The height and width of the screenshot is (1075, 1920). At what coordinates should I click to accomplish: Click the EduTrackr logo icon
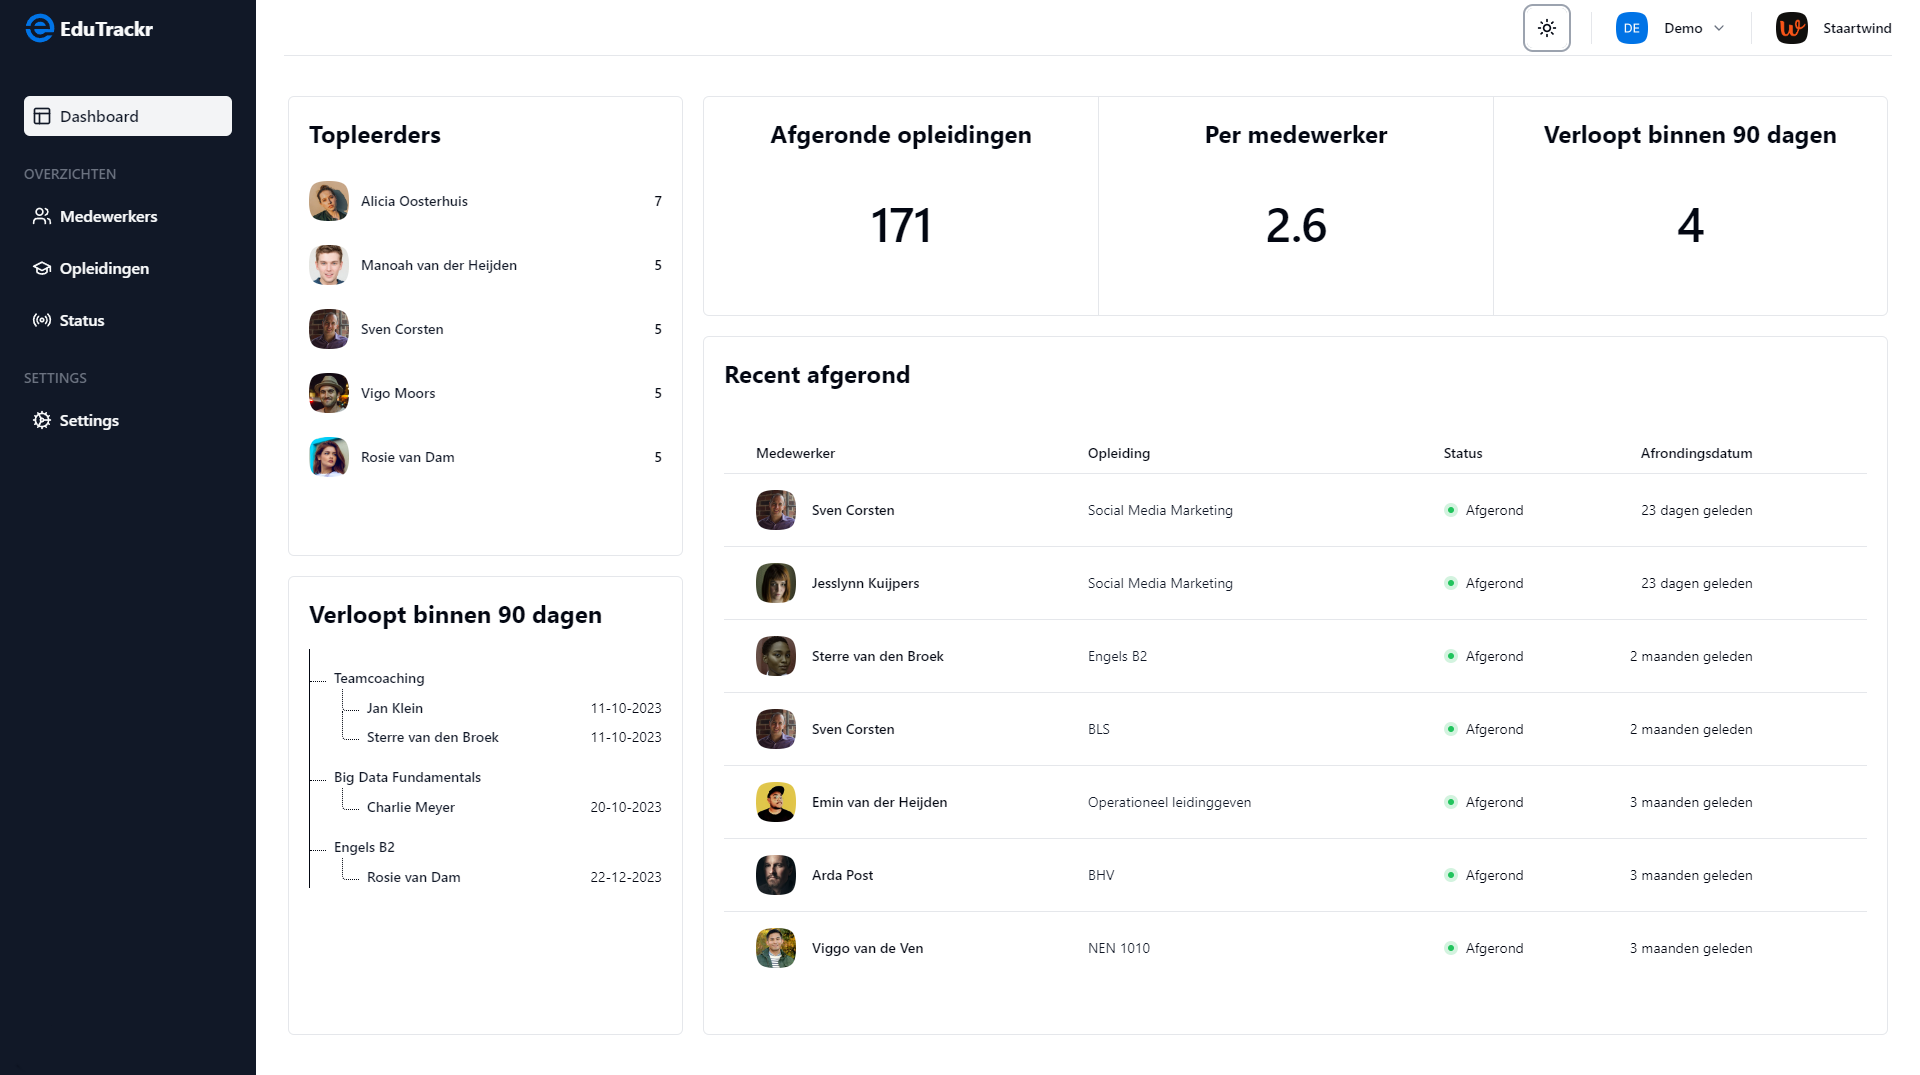click(39, 28)
